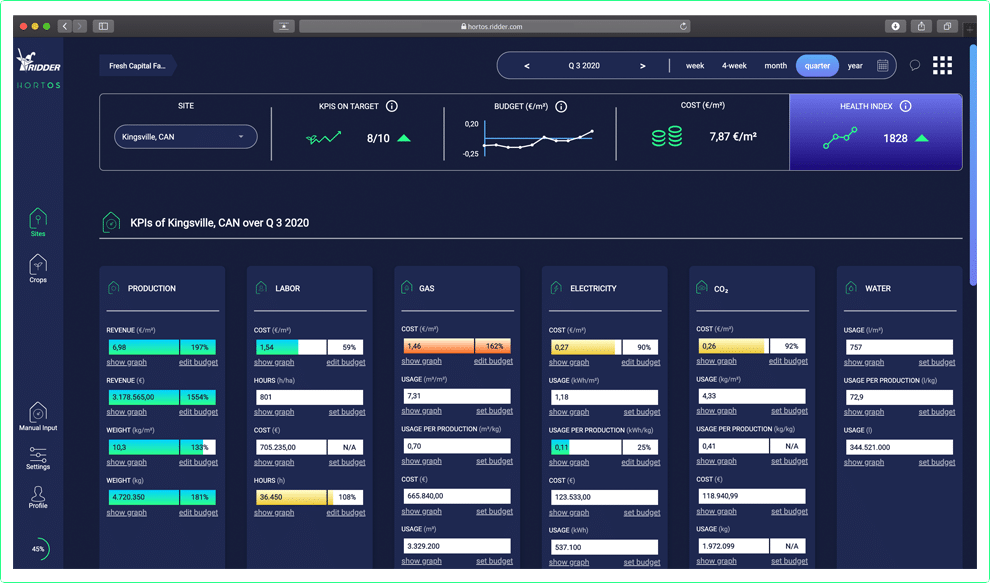Switch period to 4-week

pyautogui.click(x=734, y=66)
